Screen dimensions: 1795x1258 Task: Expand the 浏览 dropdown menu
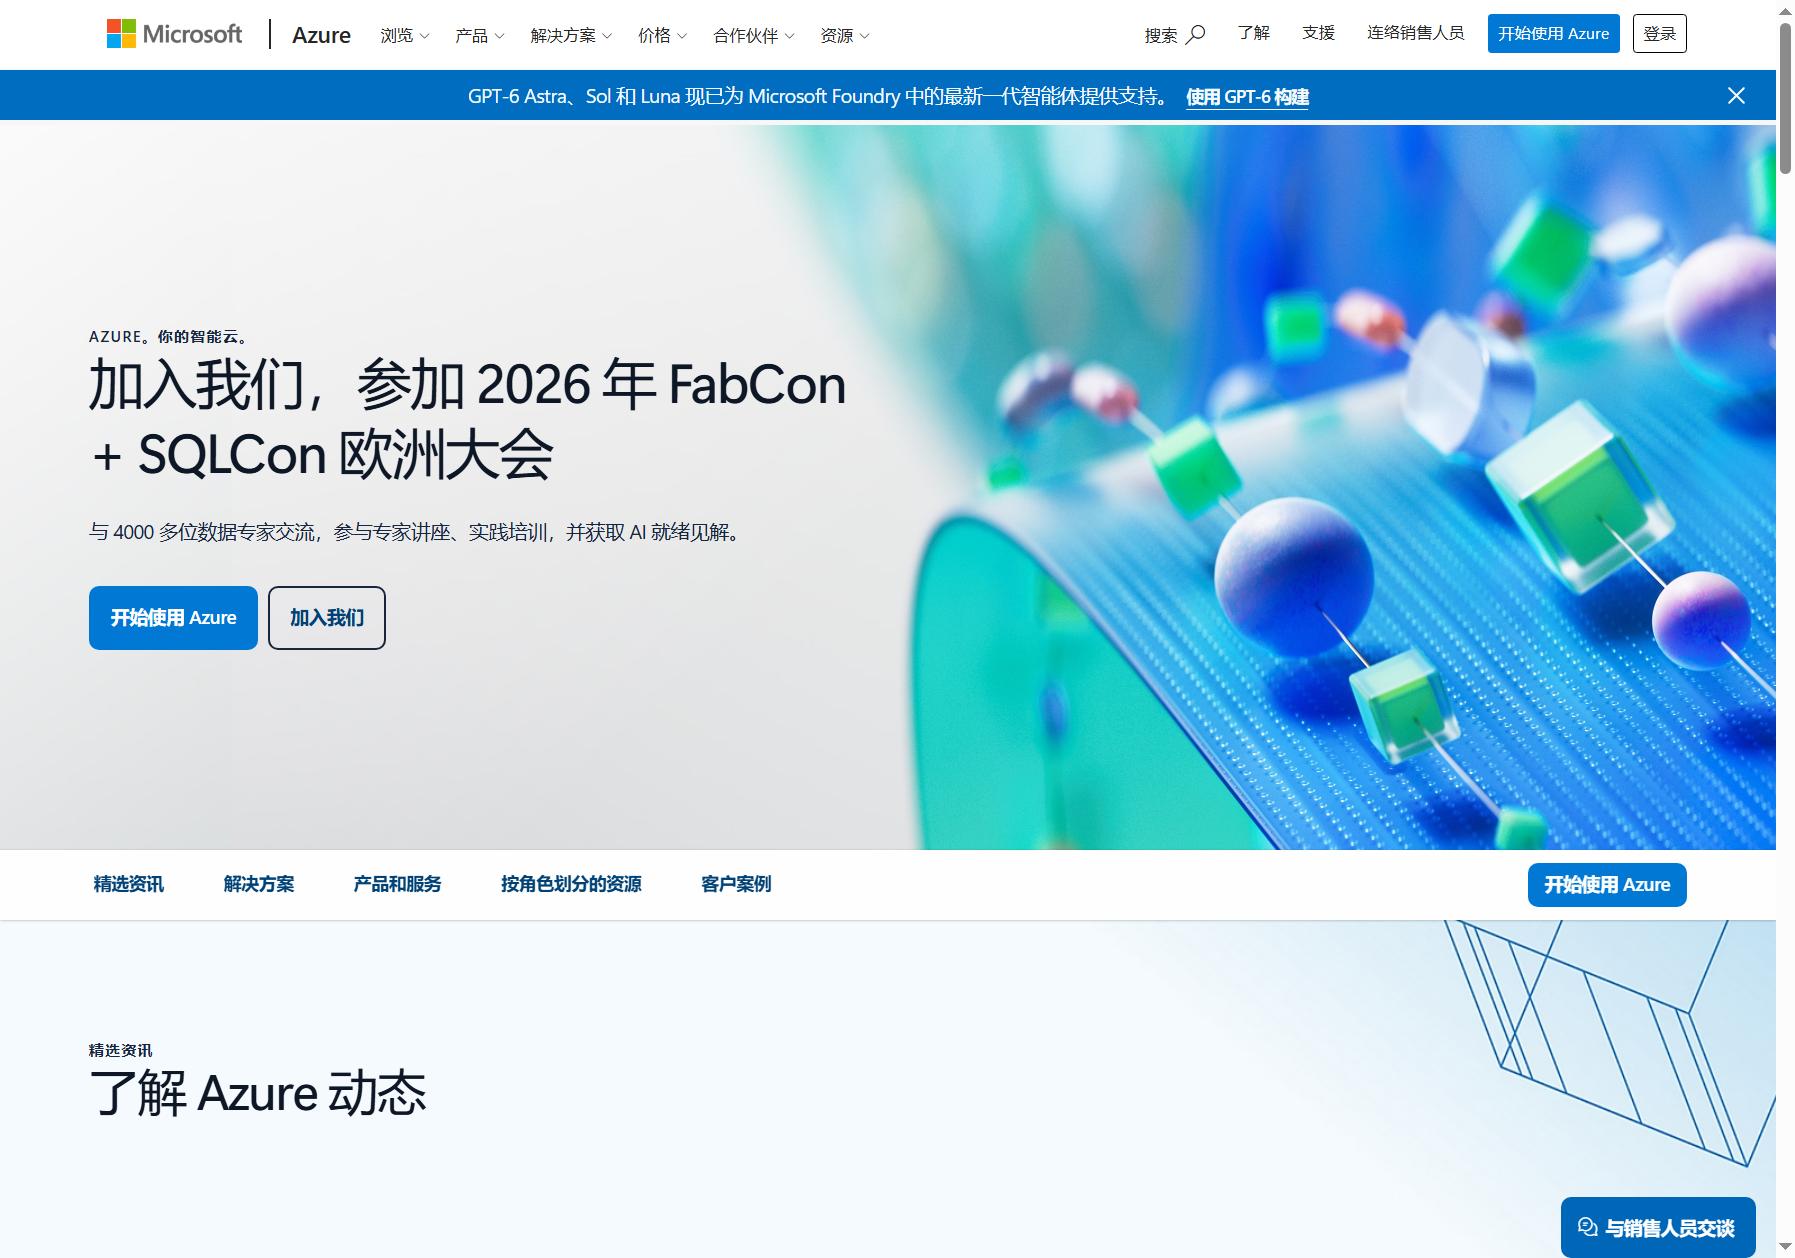click(404, 35)
